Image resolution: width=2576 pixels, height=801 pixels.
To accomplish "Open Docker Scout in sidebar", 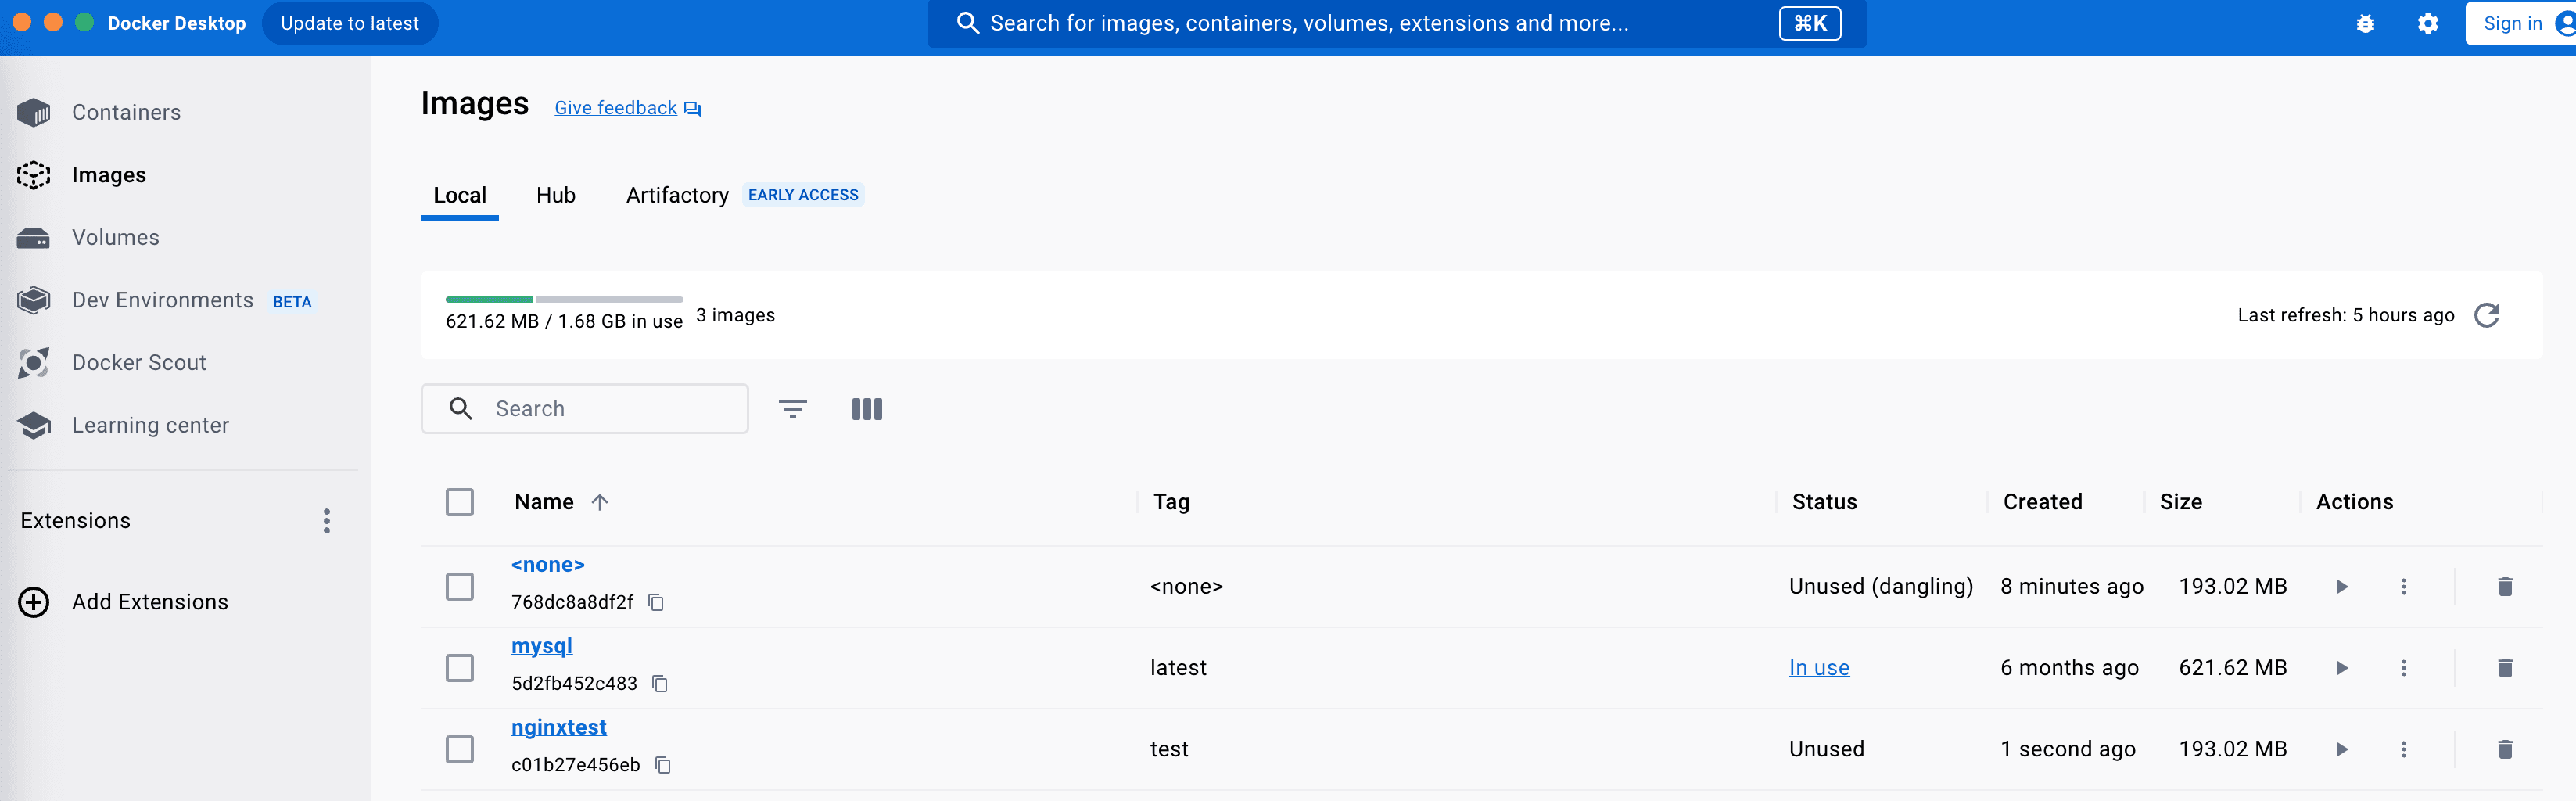I will pyautogui.click(x=138, y=363).
